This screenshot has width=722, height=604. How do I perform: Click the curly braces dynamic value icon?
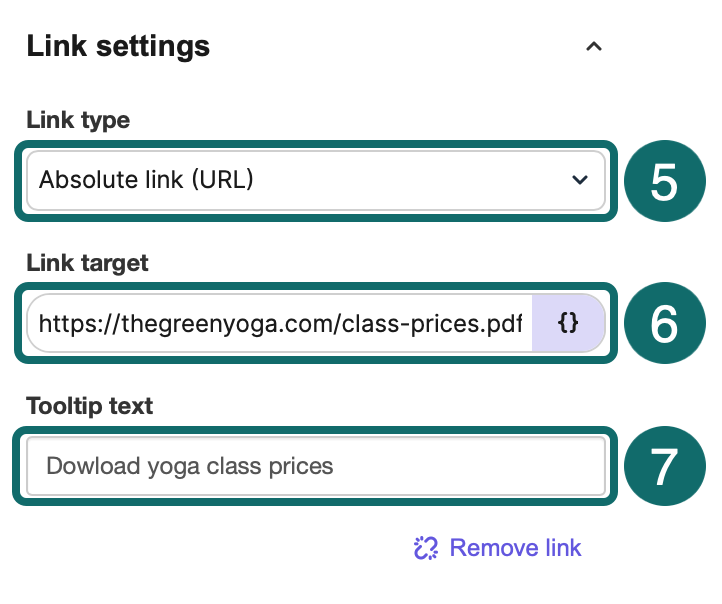(x=568, y=323)
